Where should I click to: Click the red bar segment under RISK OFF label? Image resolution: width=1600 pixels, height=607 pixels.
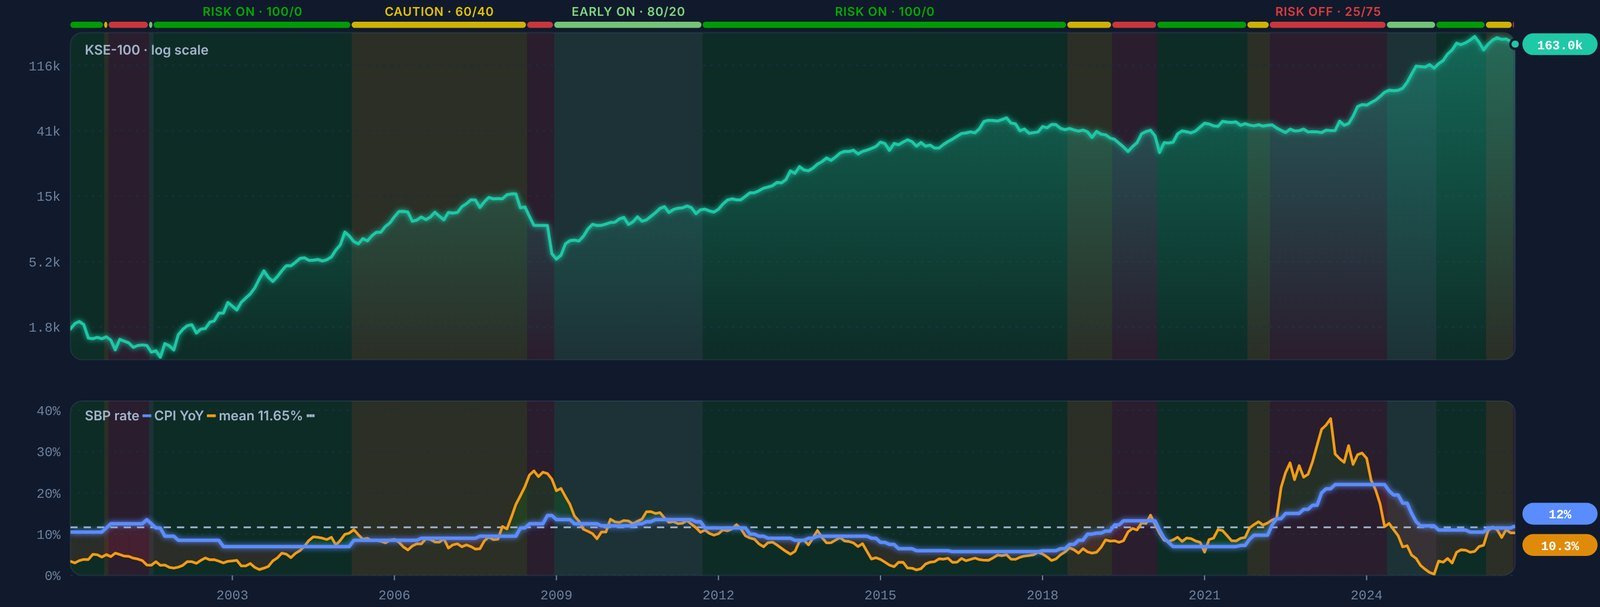point(1328,24)
